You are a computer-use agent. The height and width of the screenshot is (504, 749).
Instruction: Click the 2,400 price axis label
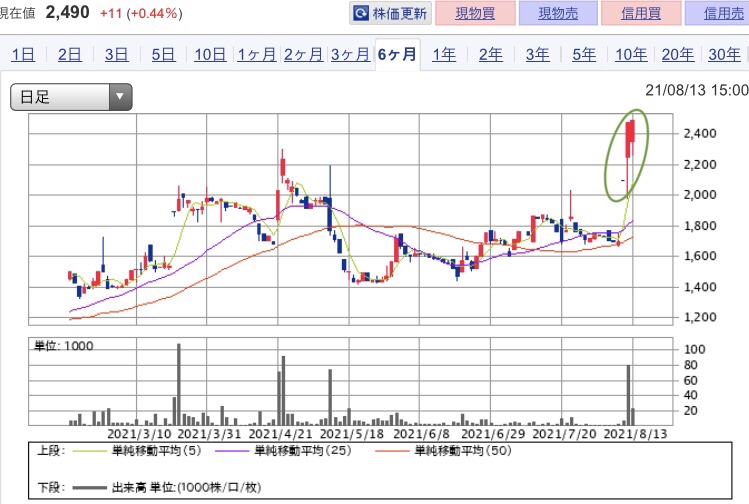click(x=700, y=133)
